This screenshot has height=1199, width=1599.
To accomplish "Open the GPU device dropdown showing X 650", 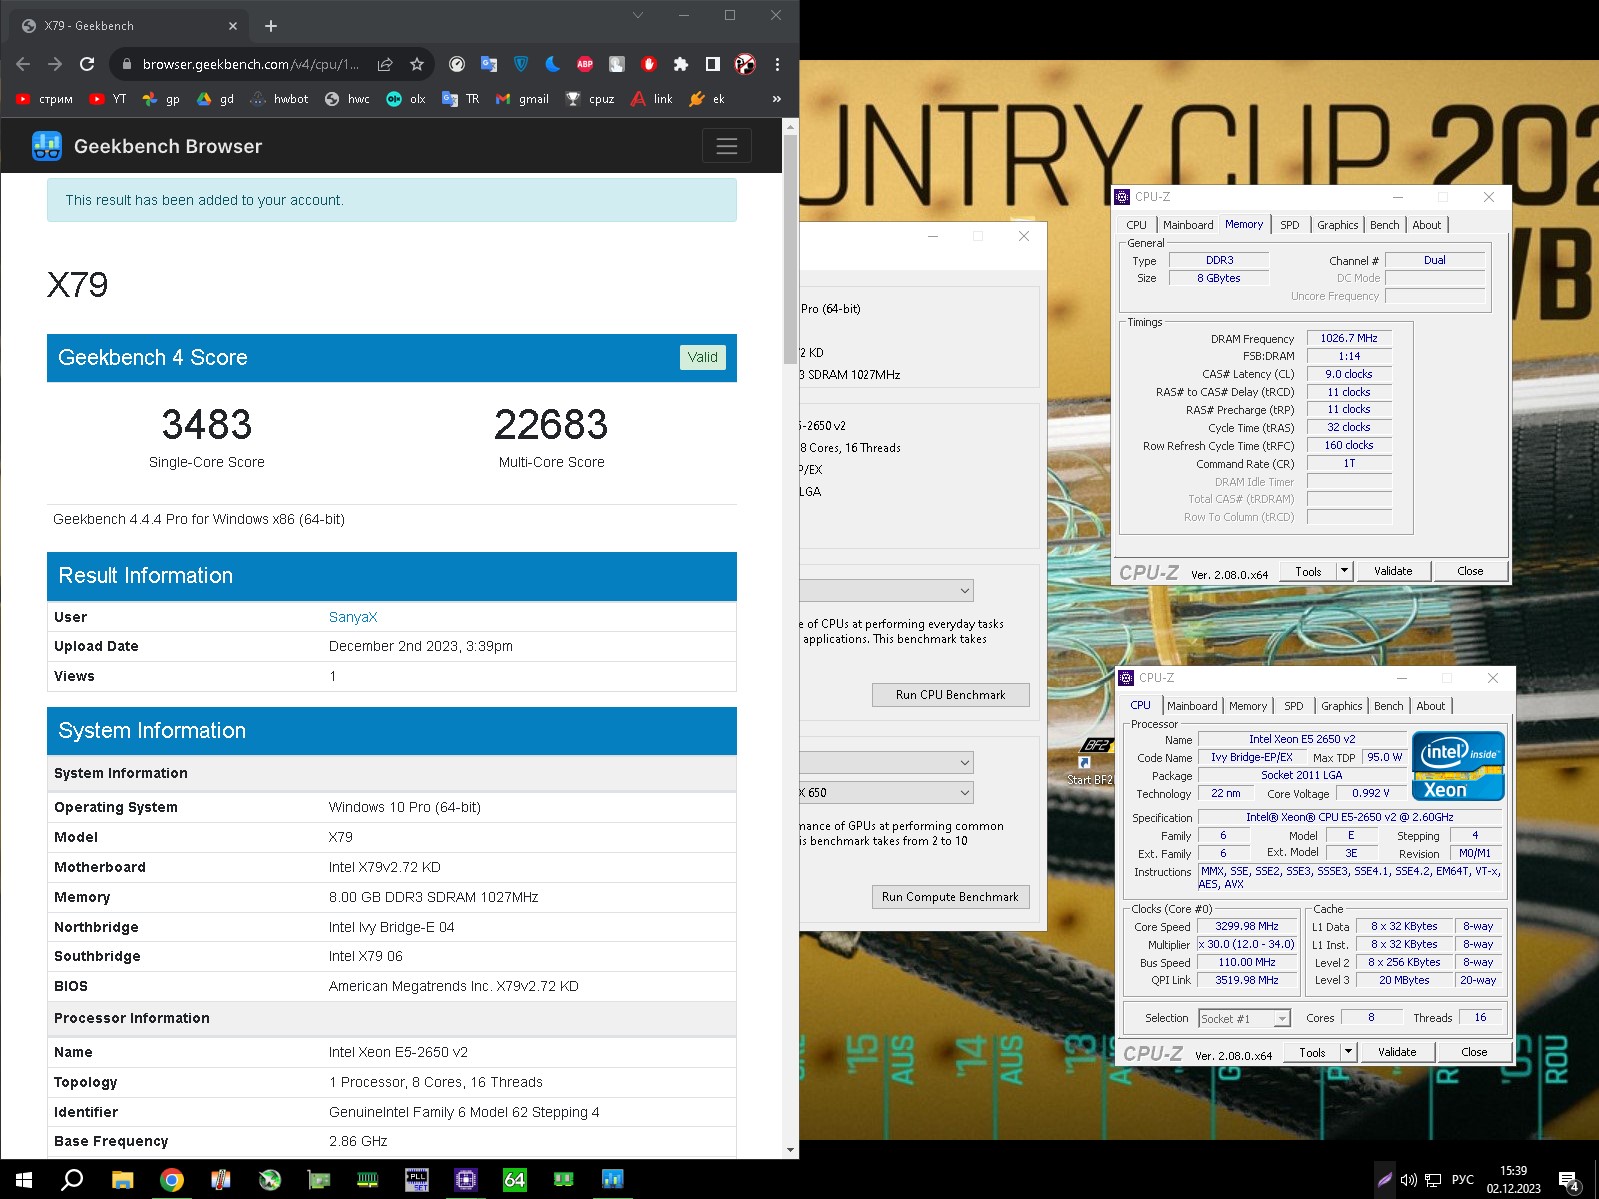I will point(886,792).
